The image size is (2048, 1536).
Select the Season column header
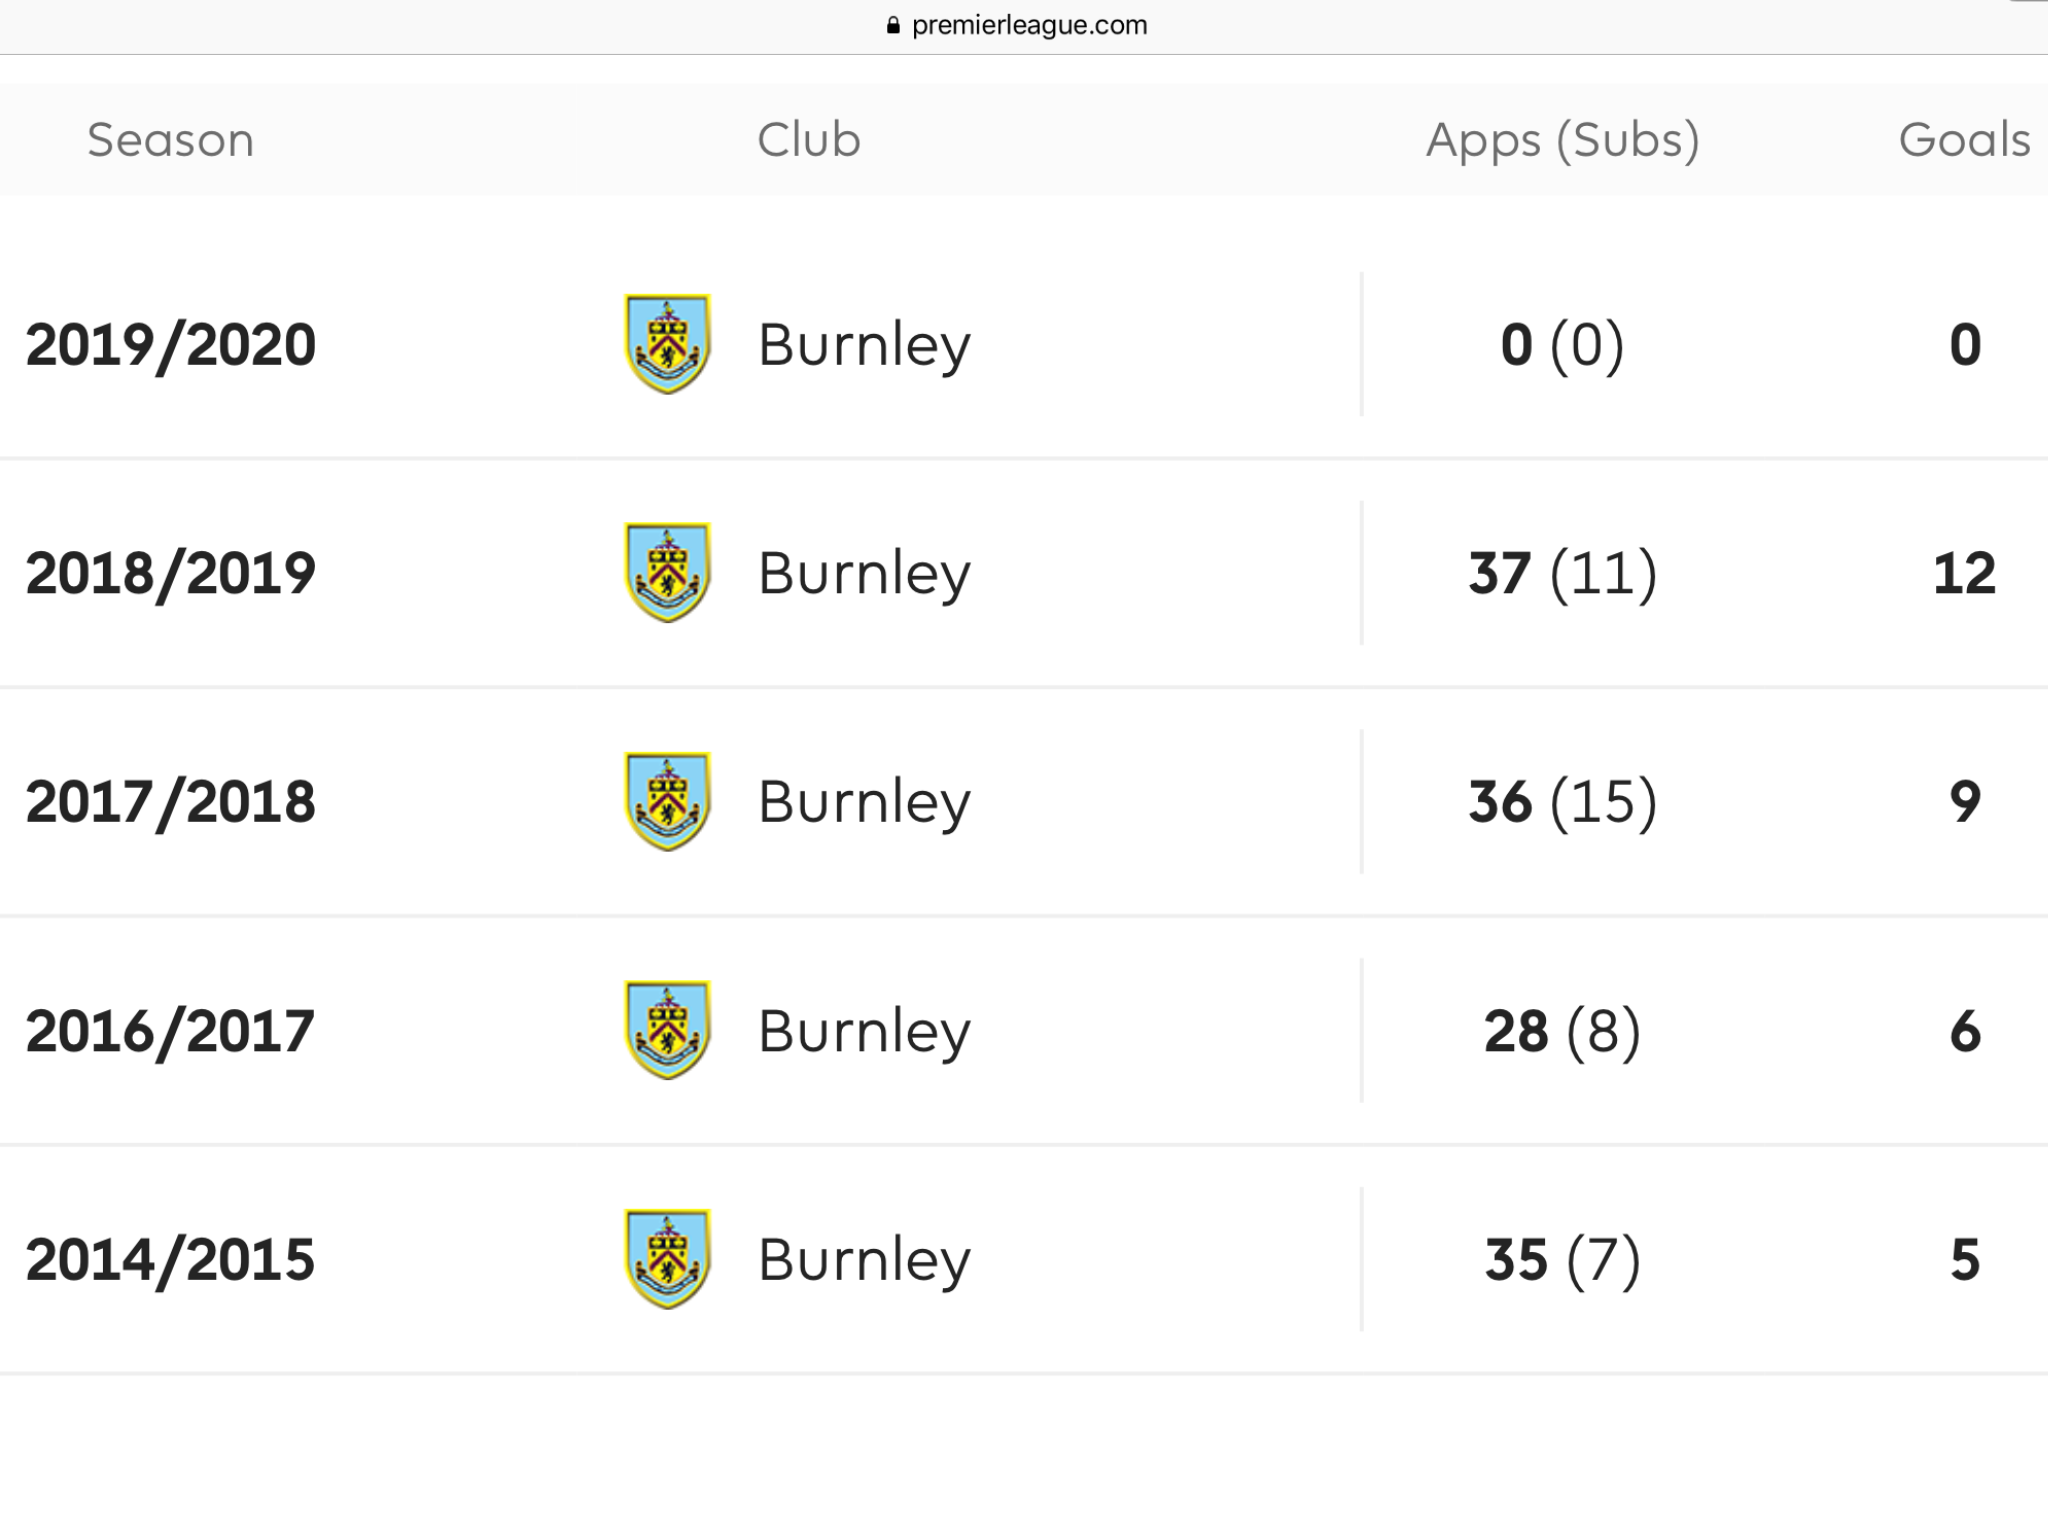point(170,140)
